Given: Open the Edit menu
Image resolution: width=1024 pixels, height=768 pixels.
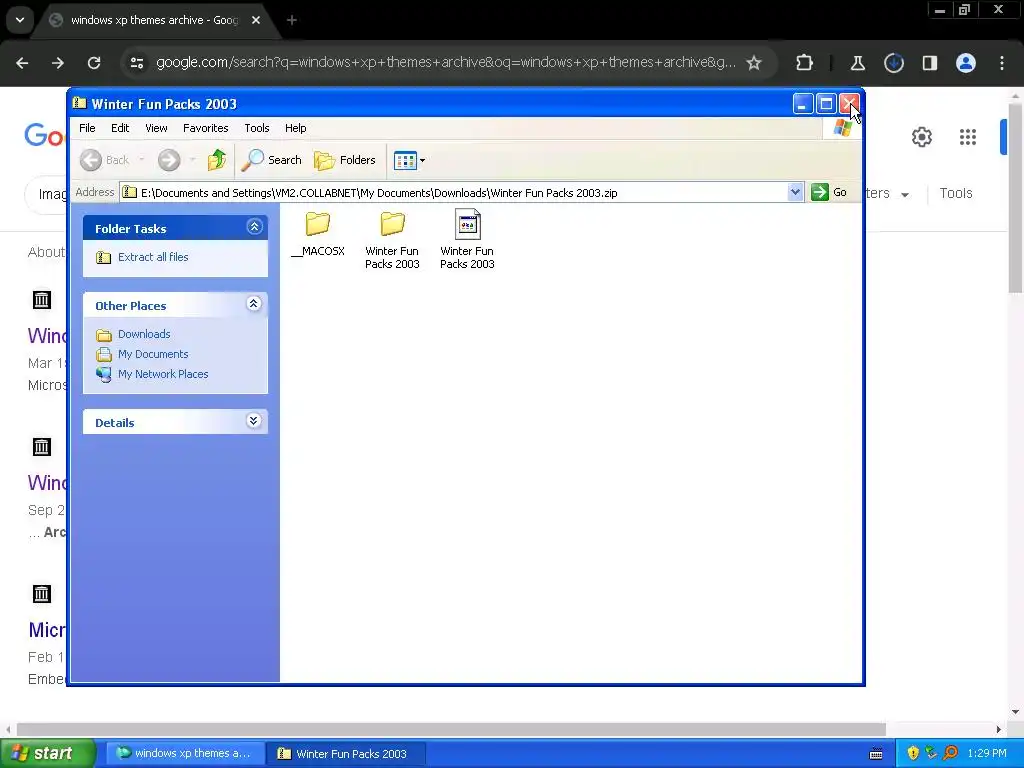Looking at the screenshot, I should [x=120, y=128].
